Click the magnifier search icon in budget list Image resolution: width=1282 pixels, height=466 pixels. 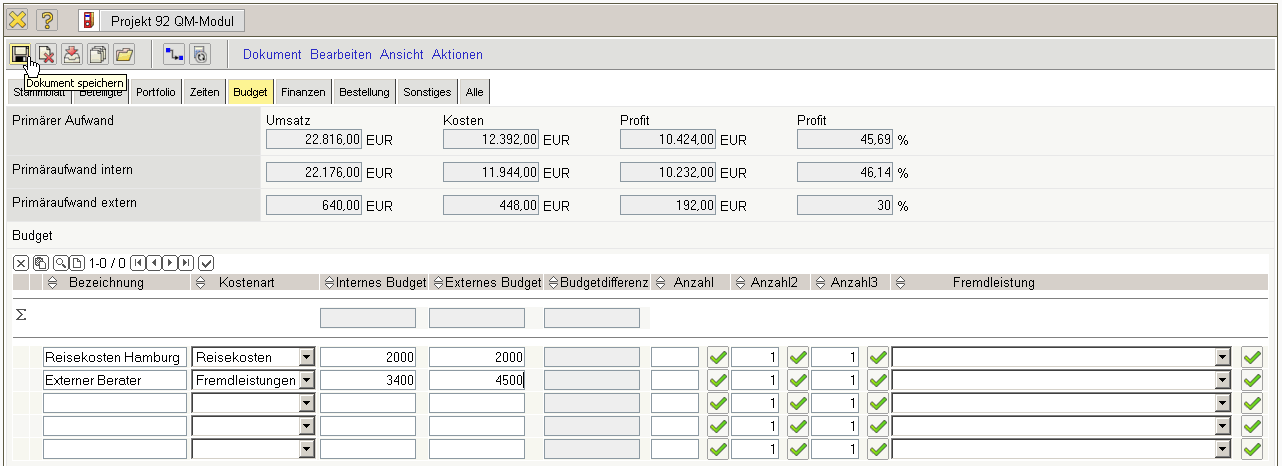61,263
